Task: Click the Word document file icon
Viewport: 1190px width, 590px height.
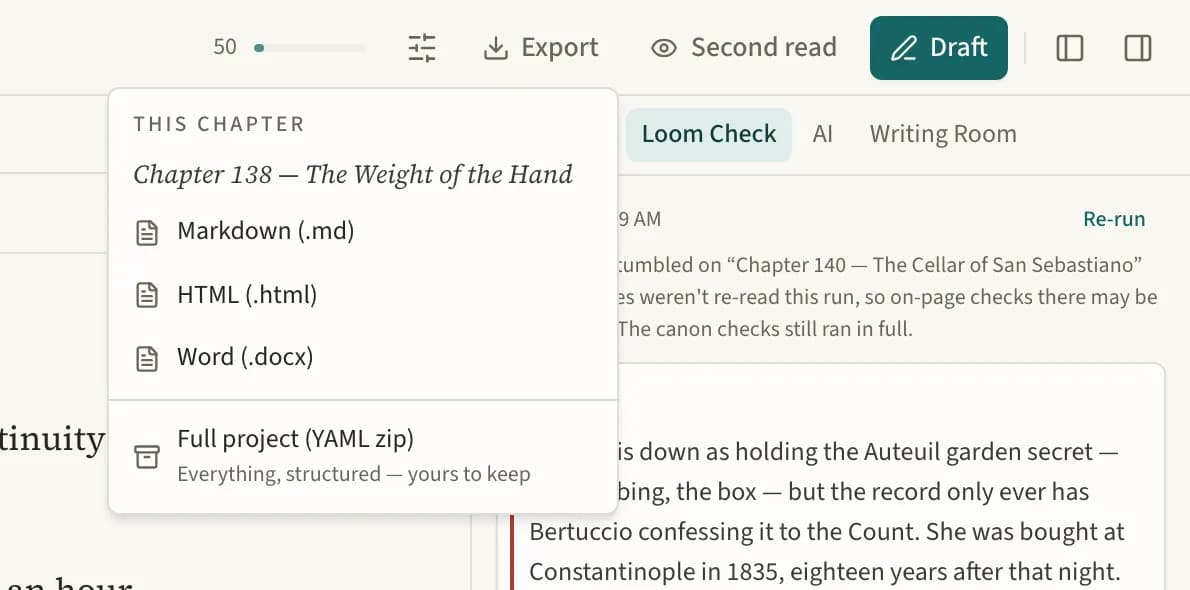Action: (x=147, y=358)
